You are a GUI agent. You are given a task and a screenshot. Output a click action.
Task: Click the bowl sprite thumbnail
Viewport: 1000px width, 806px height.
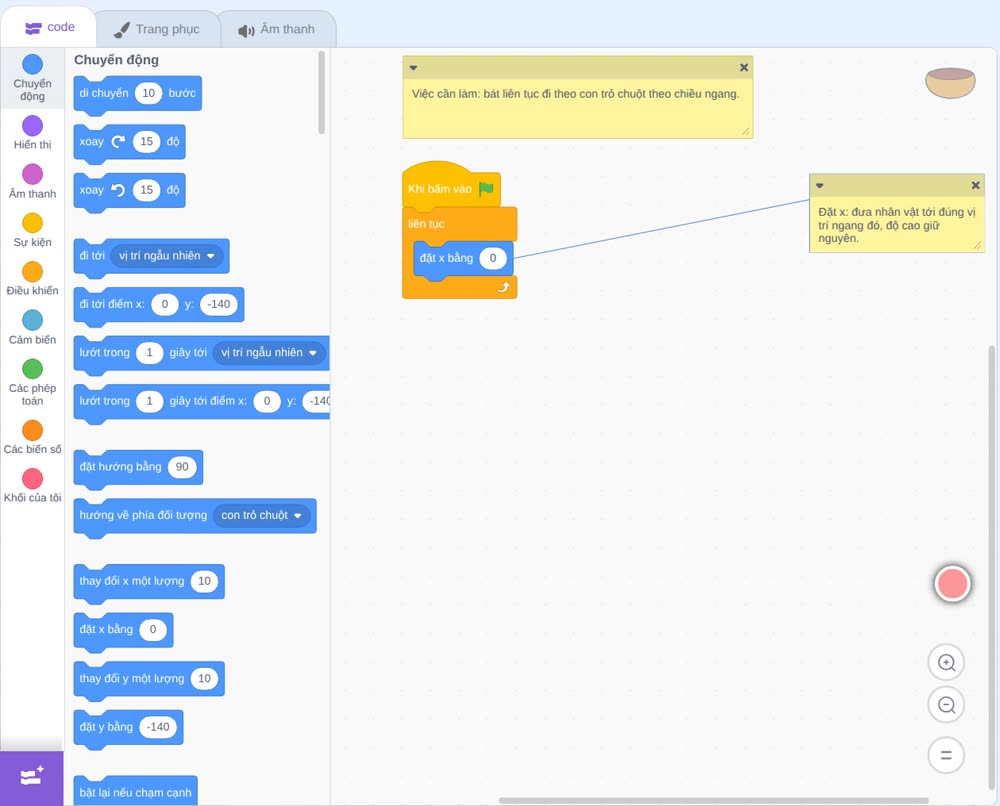coord(950,83)
